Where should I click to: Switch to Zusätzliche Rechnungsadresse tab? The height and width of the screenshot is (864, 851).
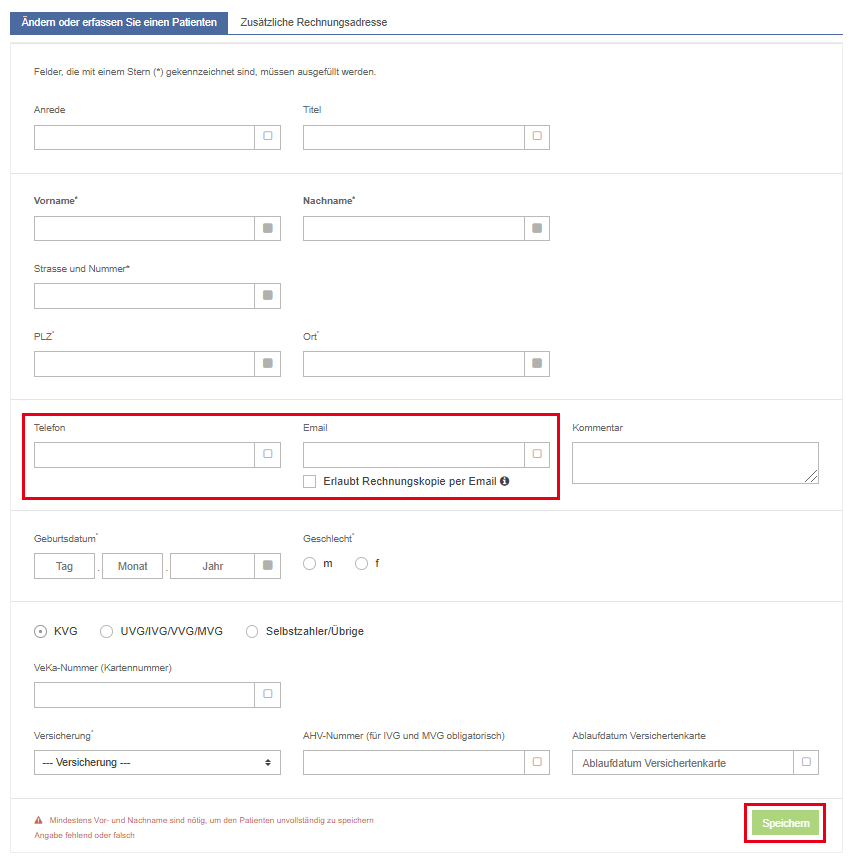(x=314, y=23)
